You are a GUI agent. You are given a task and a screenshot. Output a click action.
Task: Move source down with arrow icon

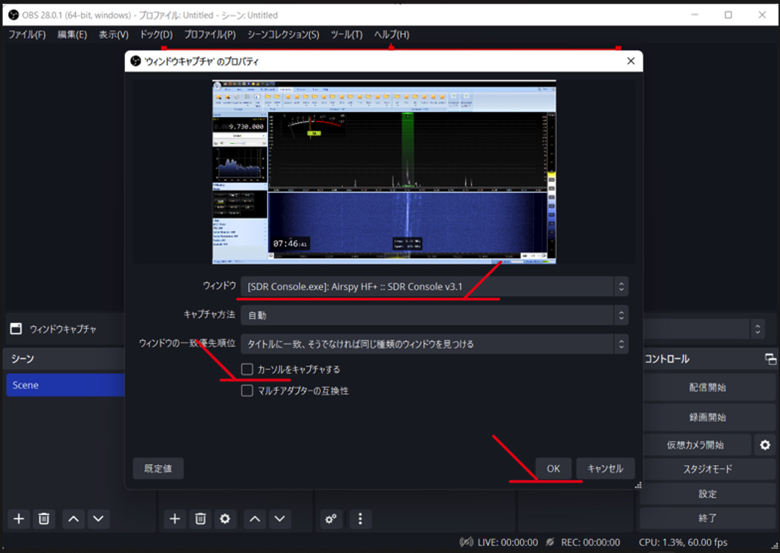[280, 519]
